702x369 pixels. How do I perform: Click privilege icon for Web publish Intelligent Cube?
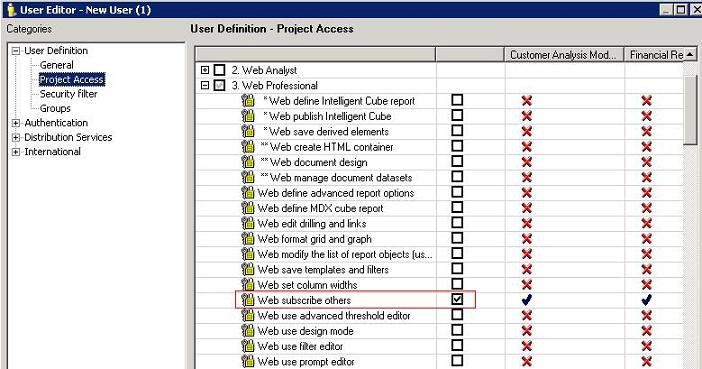click(x=248, y=116)
